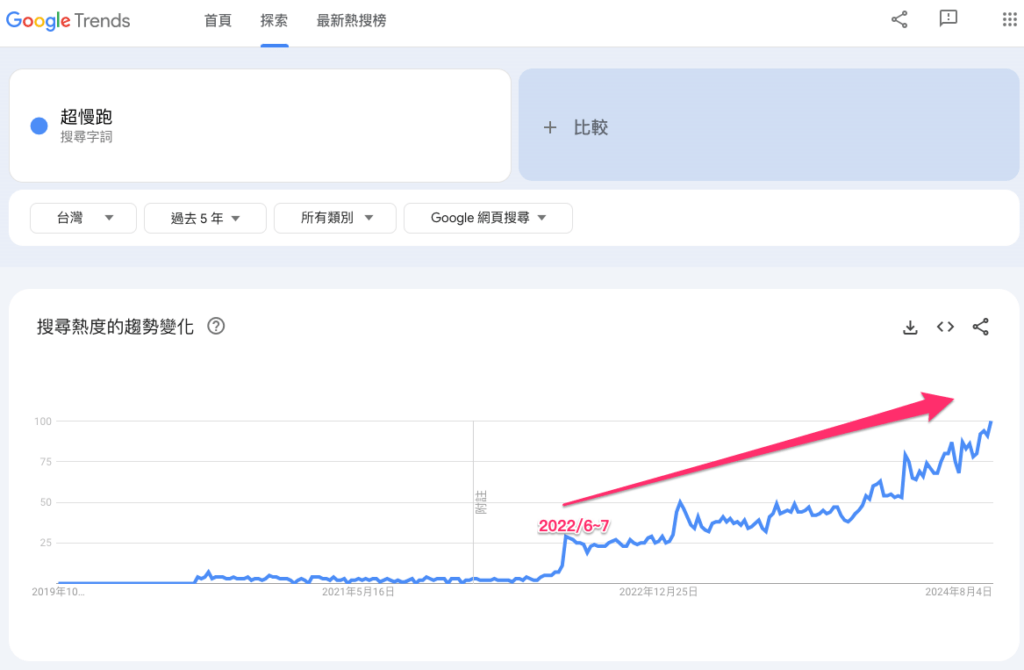Open the help tooltip beside 搜尋熱度的趨勢變化
The image size is (1024, 670).
click(x=217, y=326)
